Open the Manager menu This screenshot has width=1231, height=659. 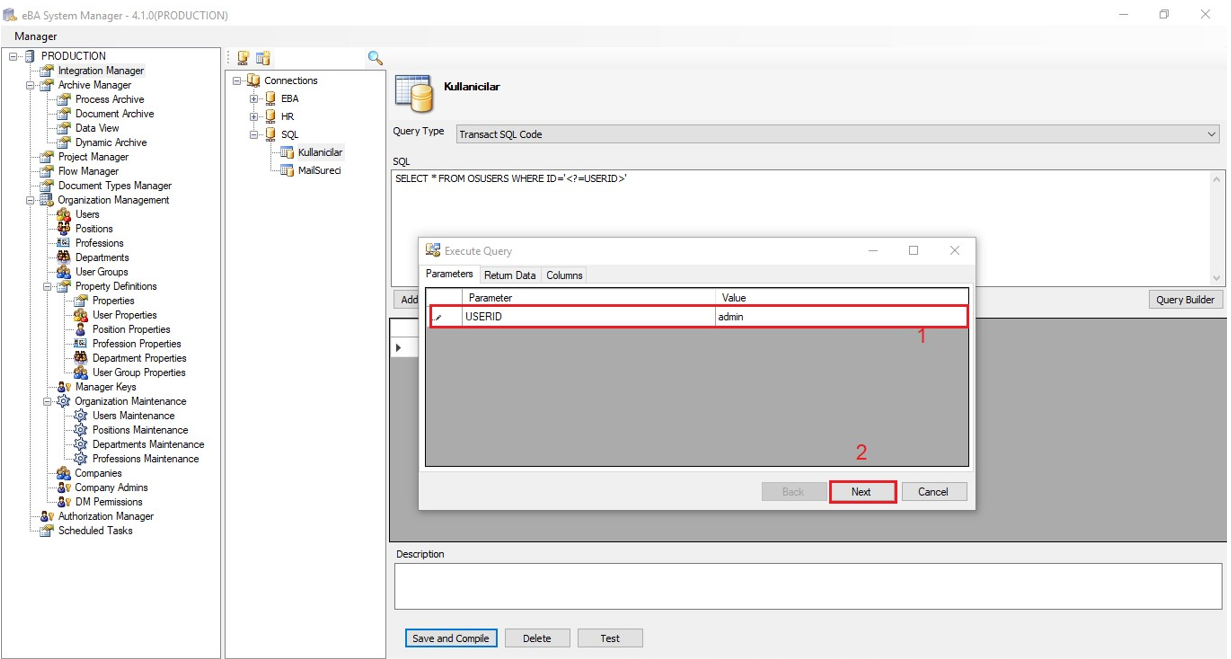pos(35,36)
